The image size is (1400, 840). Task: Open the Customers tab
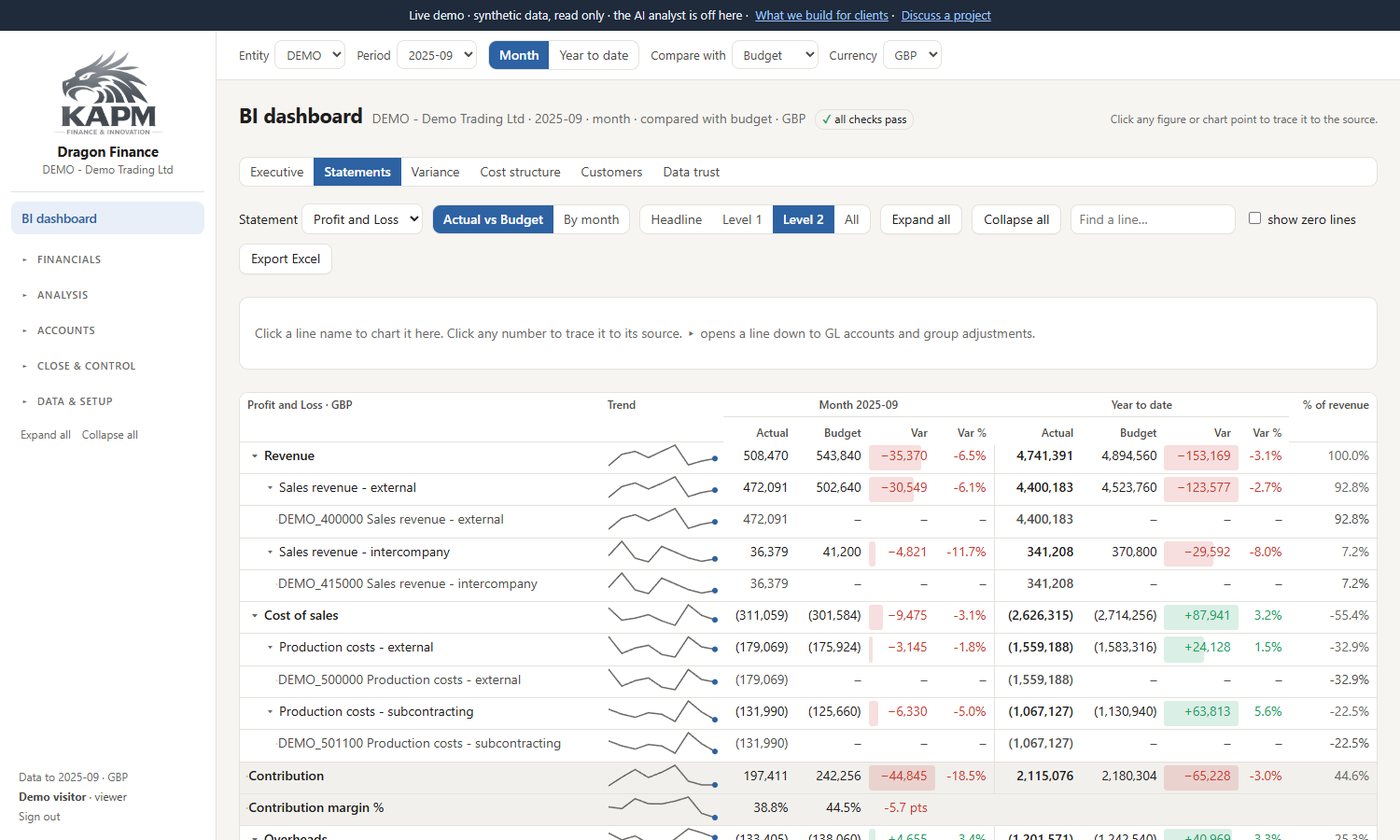point(611,172)
